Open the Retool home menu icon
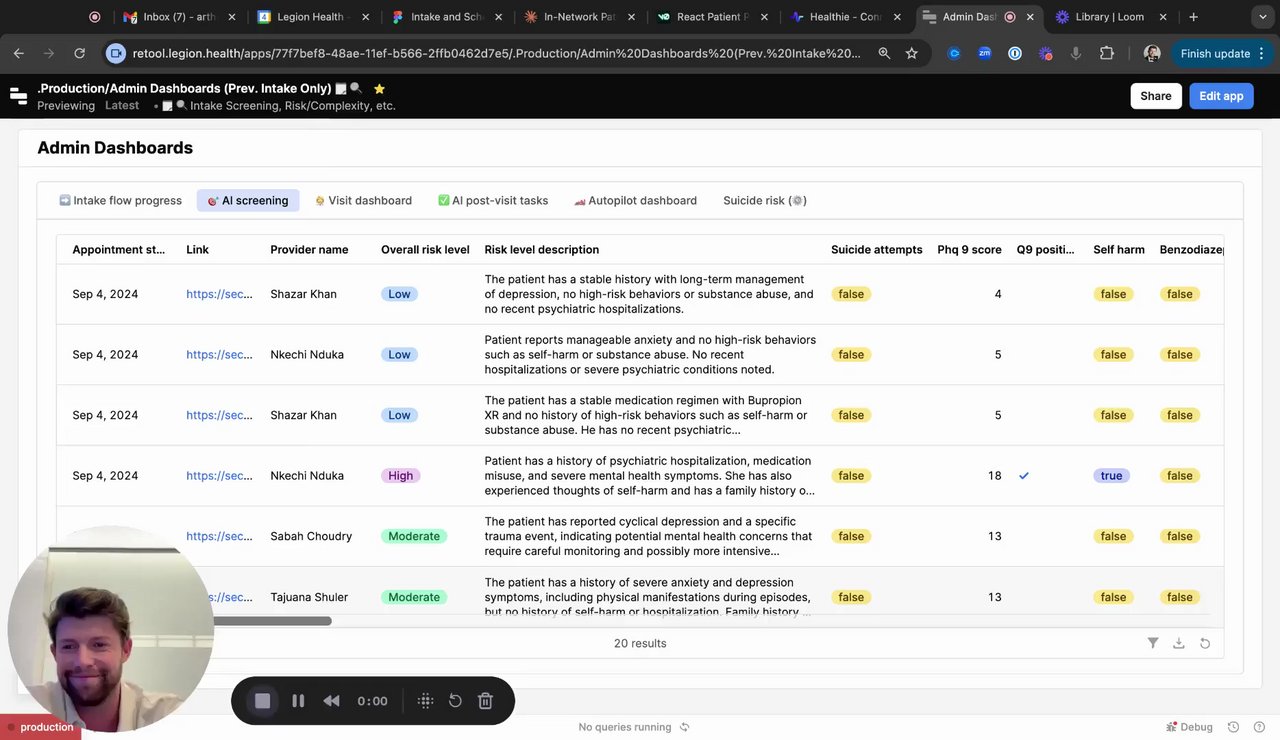 pyautogui.click(x=18, y=96)
